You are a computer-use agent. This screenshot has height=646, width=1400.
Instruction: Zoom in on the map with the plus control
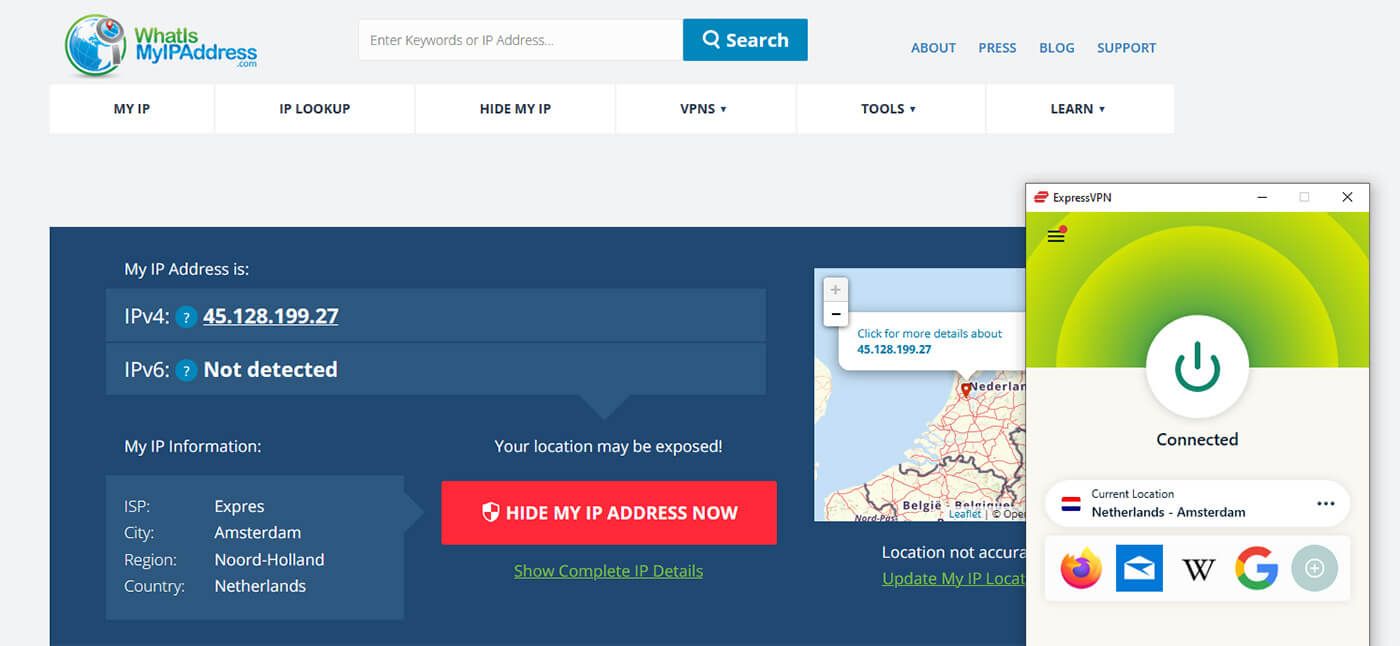(x=835, y=290)
